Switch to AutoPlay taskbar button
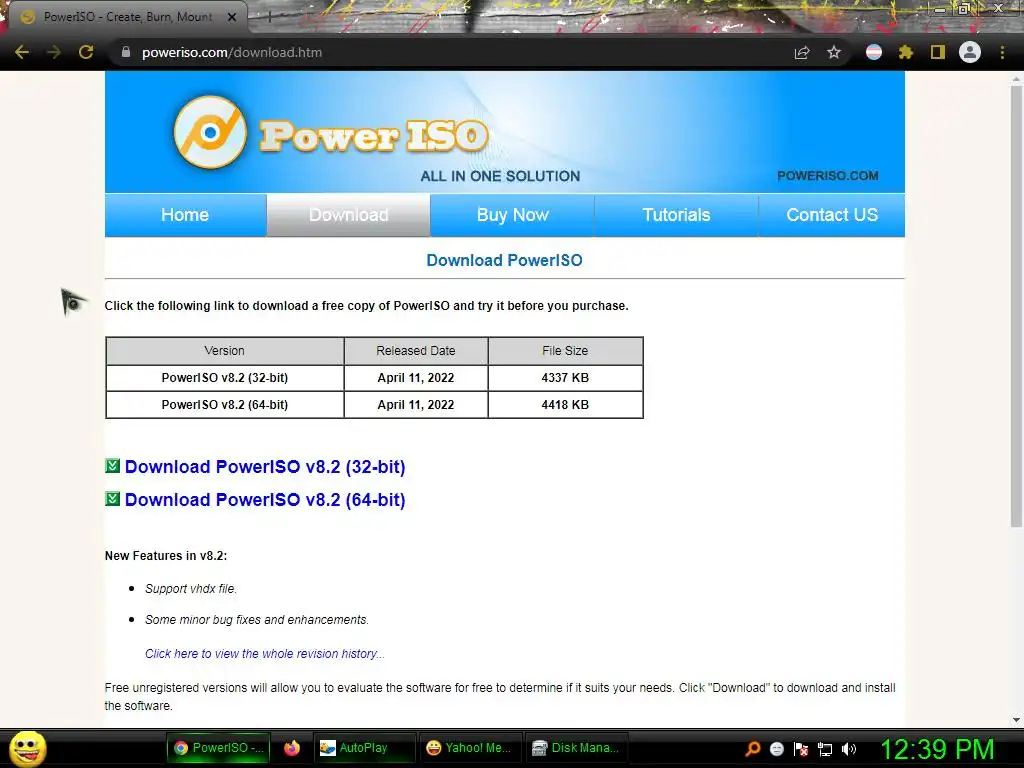 coord(364,748)
